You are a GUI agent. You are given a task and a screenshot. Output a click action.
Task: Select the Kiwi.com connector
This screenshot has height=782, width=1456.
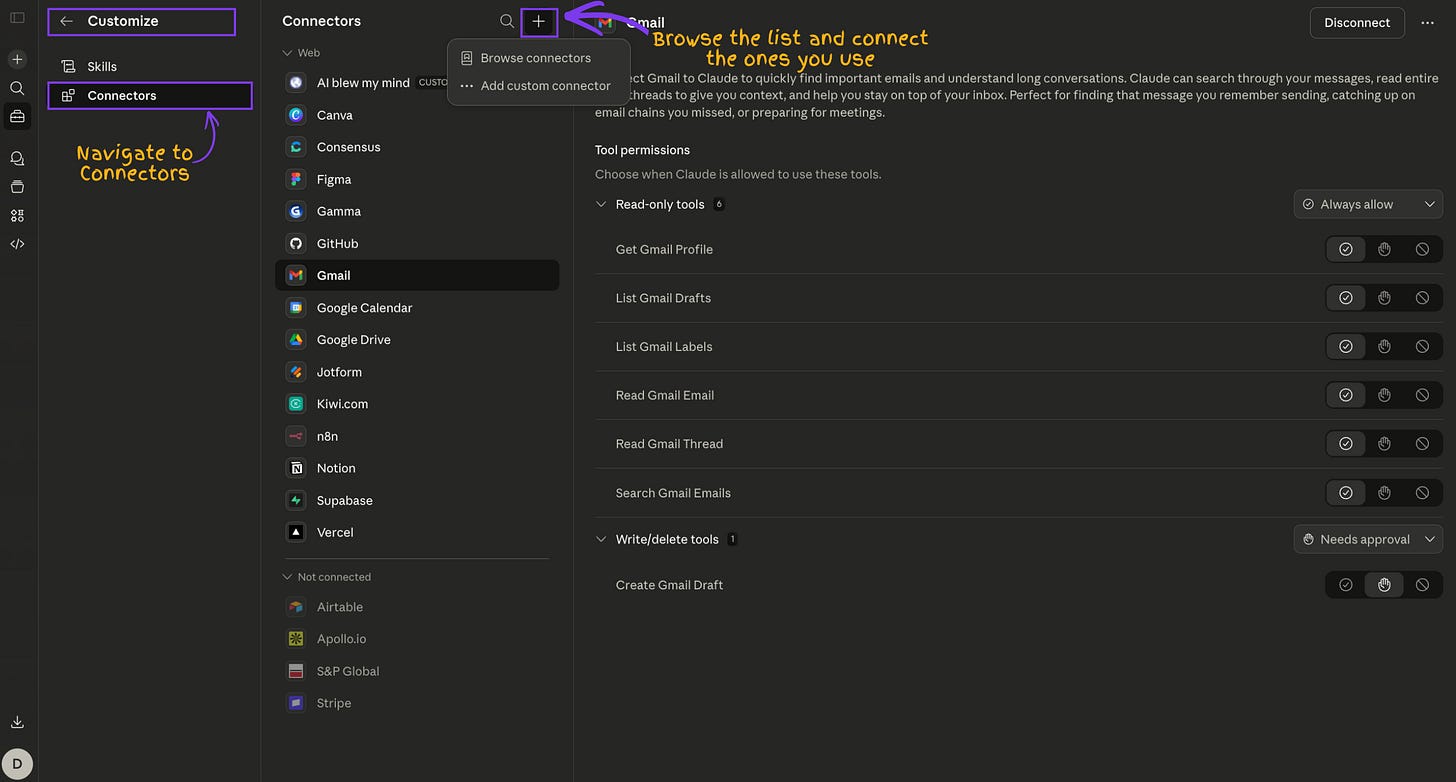click(417, 404)
